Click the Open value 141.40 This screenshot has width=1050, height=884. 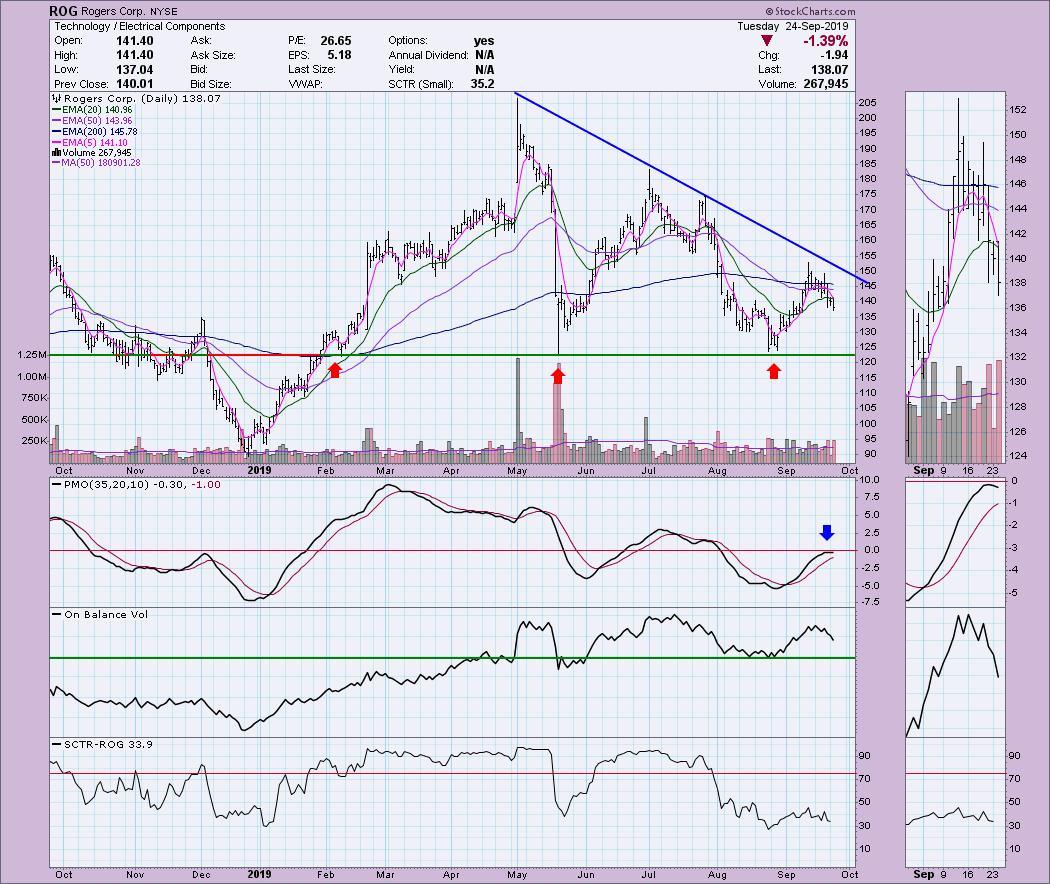[x=135, y=41]
